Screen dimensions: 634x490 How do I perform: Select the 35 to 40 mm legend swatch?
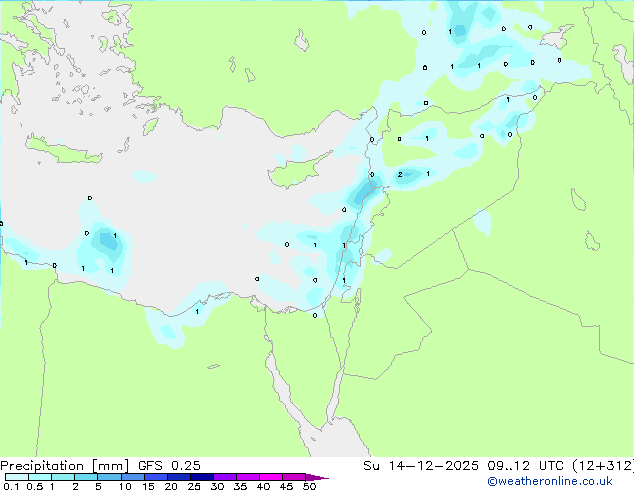248,477
